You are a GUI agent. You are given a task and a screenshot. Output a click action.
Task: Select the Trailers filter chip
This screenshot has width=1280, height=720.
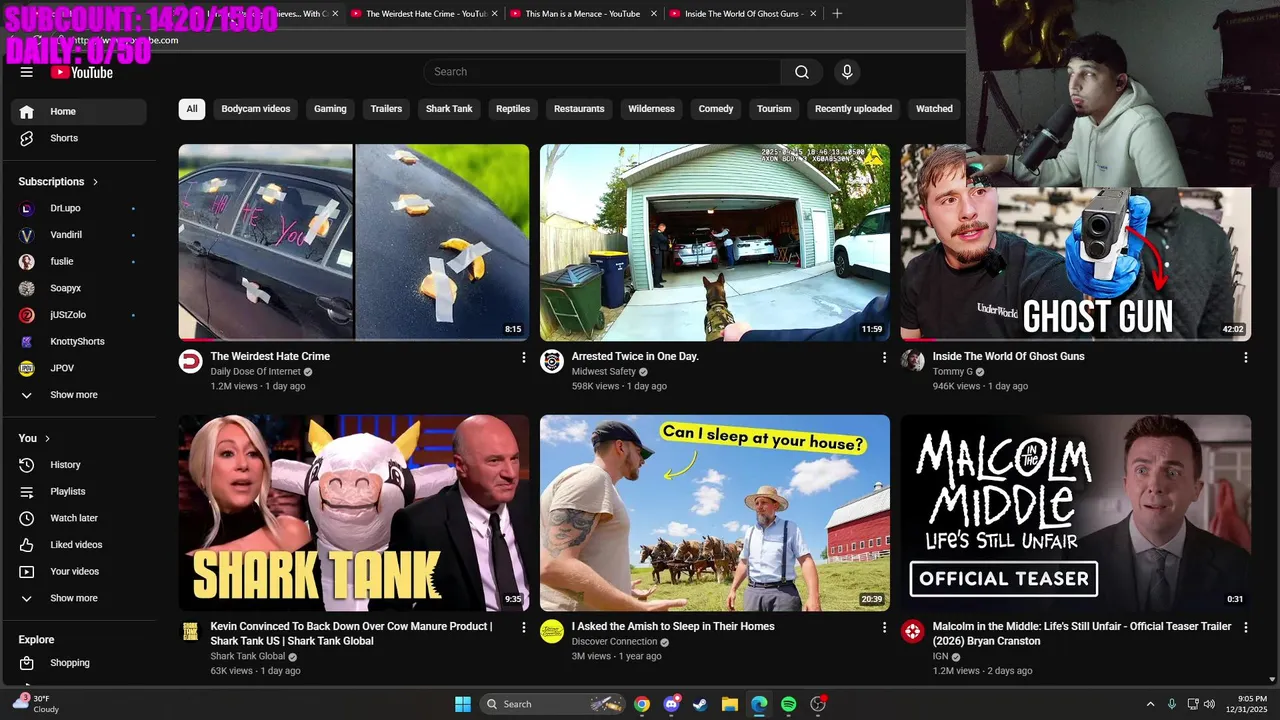(386, 109)
